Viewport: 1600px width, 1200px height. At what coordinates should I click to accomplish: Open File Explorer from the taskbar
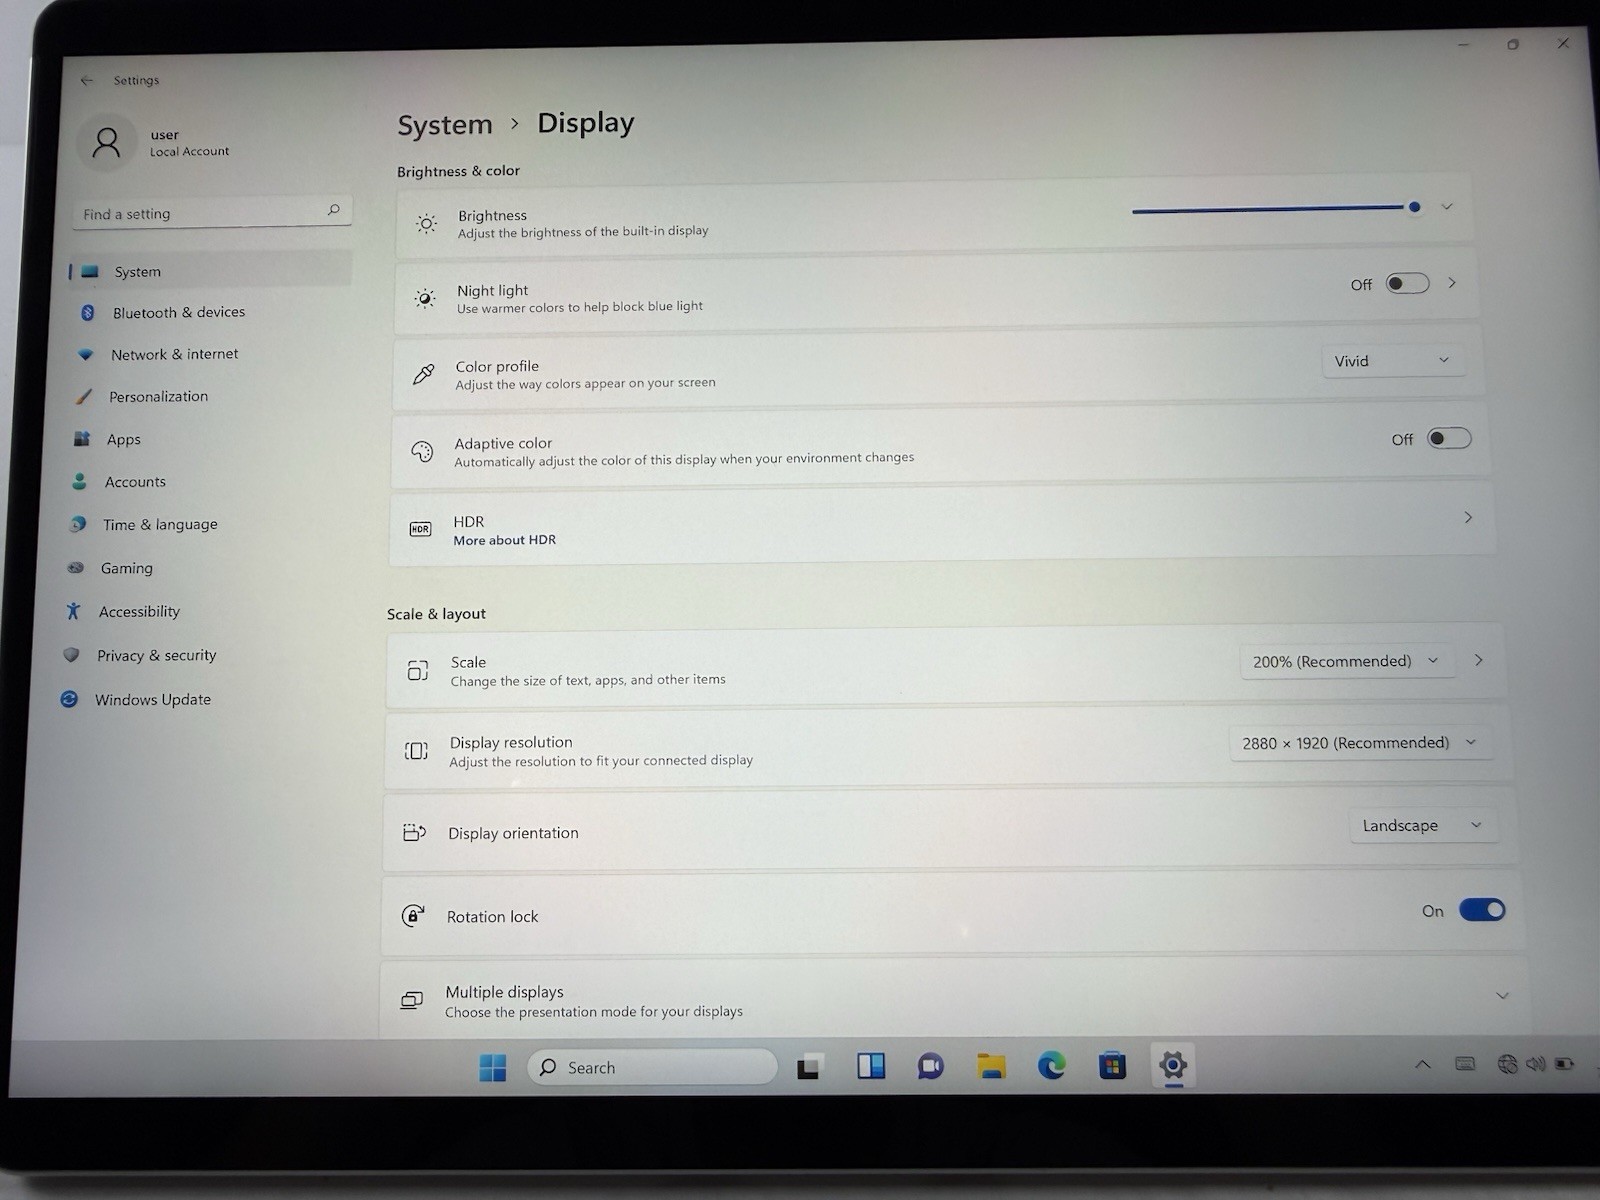coord(991,1066)
